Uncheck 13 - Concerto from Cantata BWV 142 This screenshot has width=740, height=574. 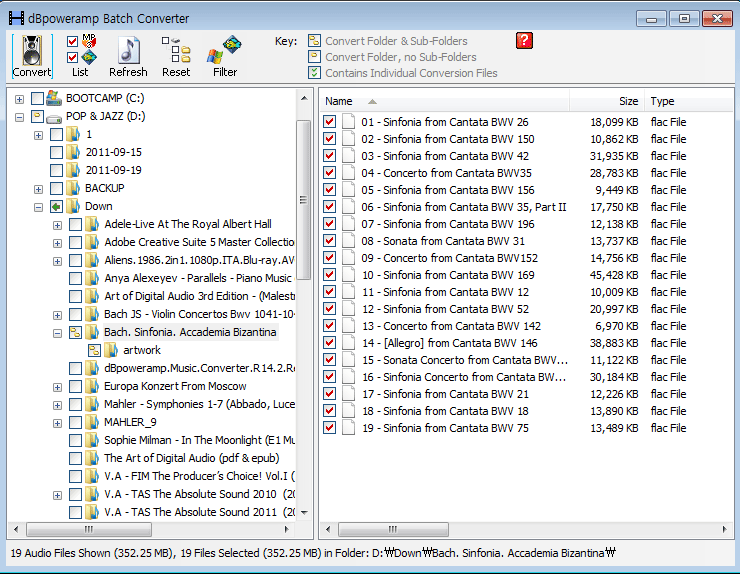click(x=329, y=326)
